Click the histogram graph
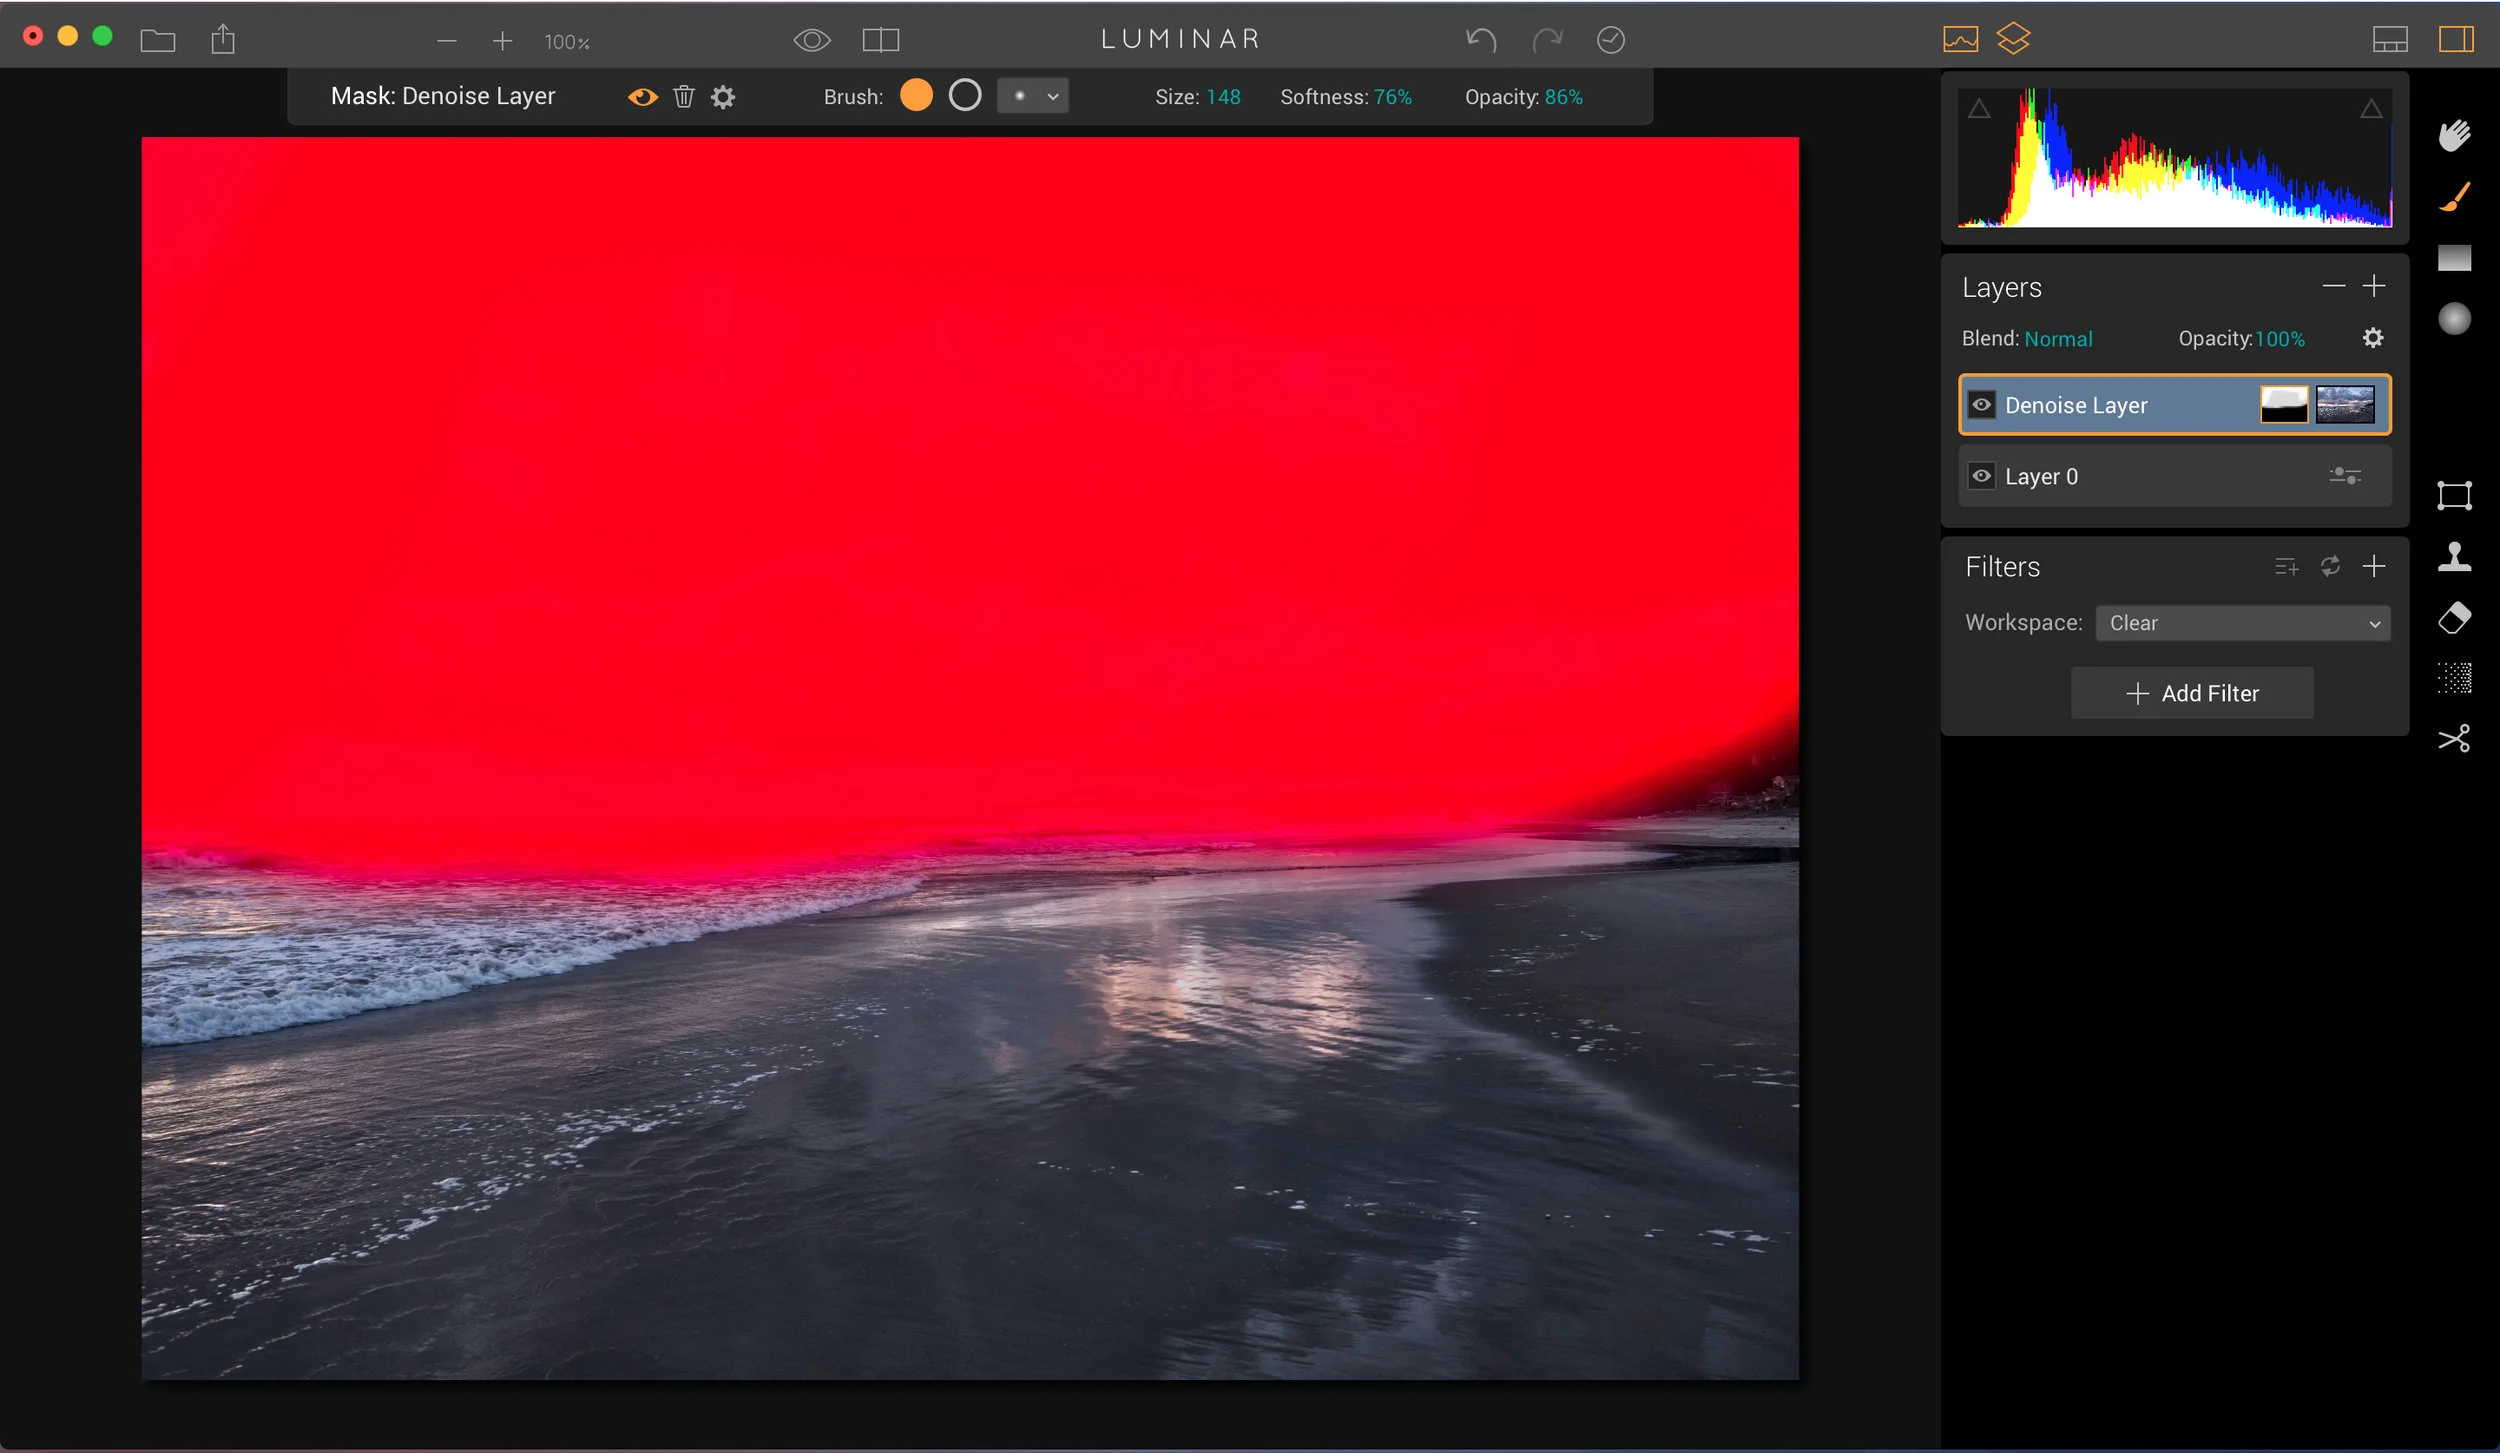This screenshot has width=2500, height=1453. pos(2175,158)
